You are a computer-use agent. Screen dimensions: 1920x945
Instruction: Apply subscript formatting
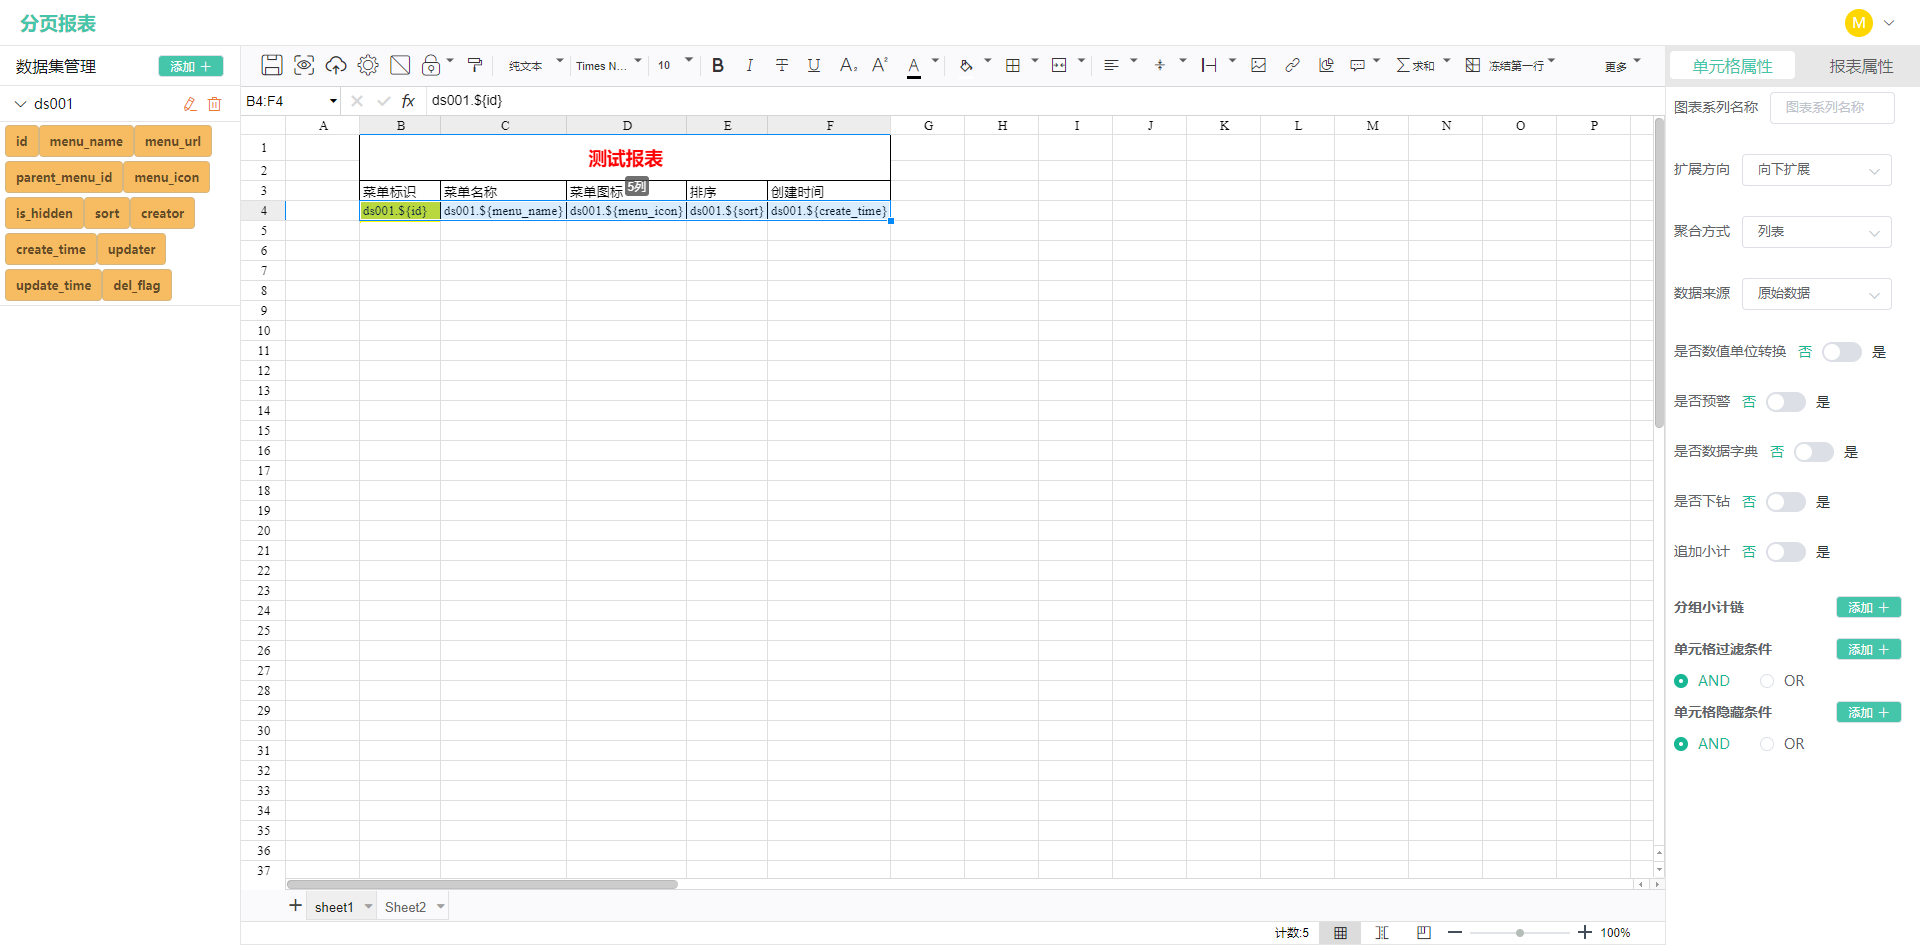pos(848,65)
